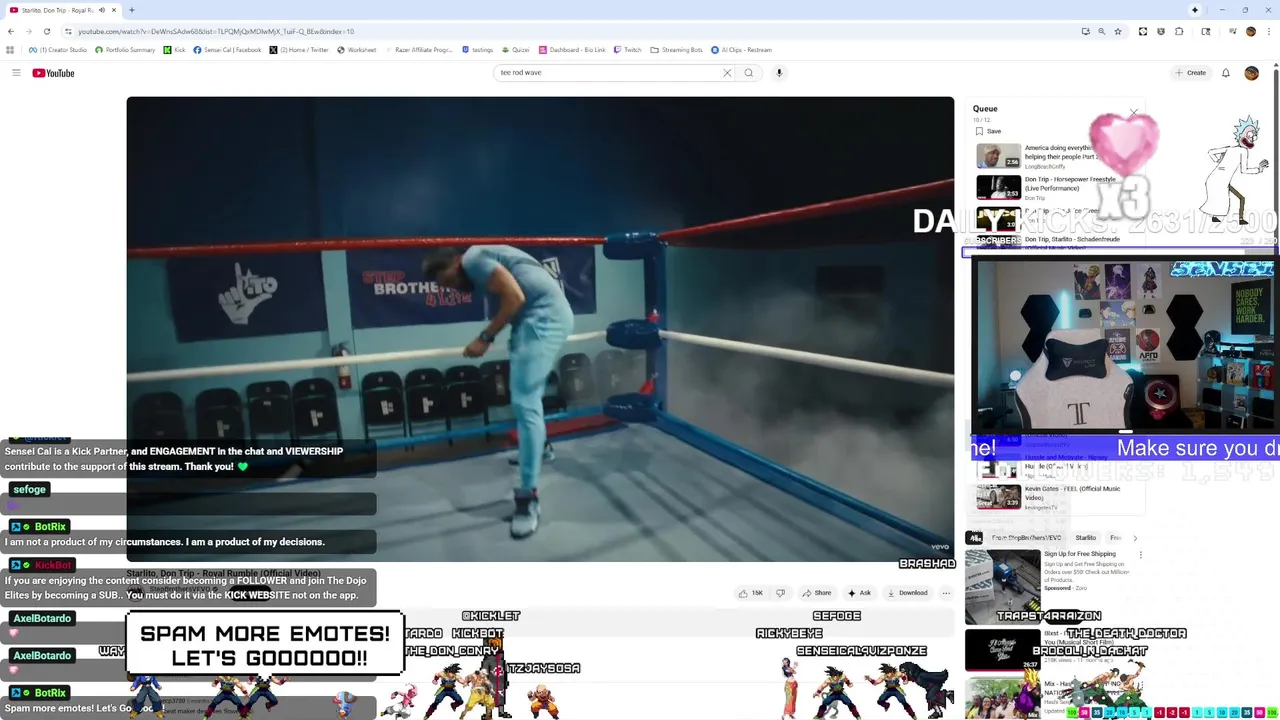The width and height of the screenshot is (1280, 720).
Task: Click the Create button
Action: [1191, 73]
